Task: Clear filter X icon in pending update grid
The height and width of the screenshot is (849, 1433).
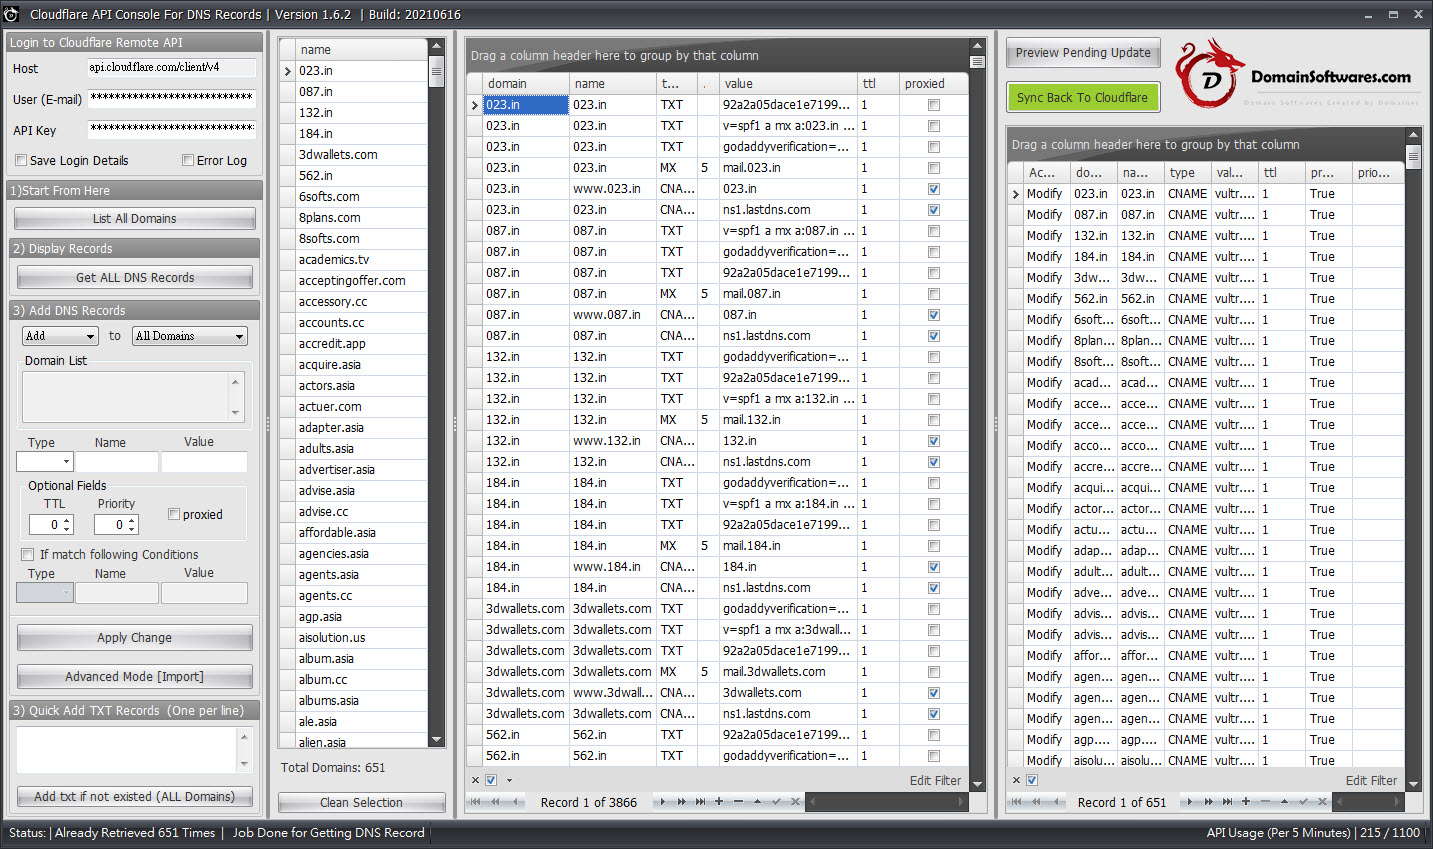Action: coord(1016,780)
